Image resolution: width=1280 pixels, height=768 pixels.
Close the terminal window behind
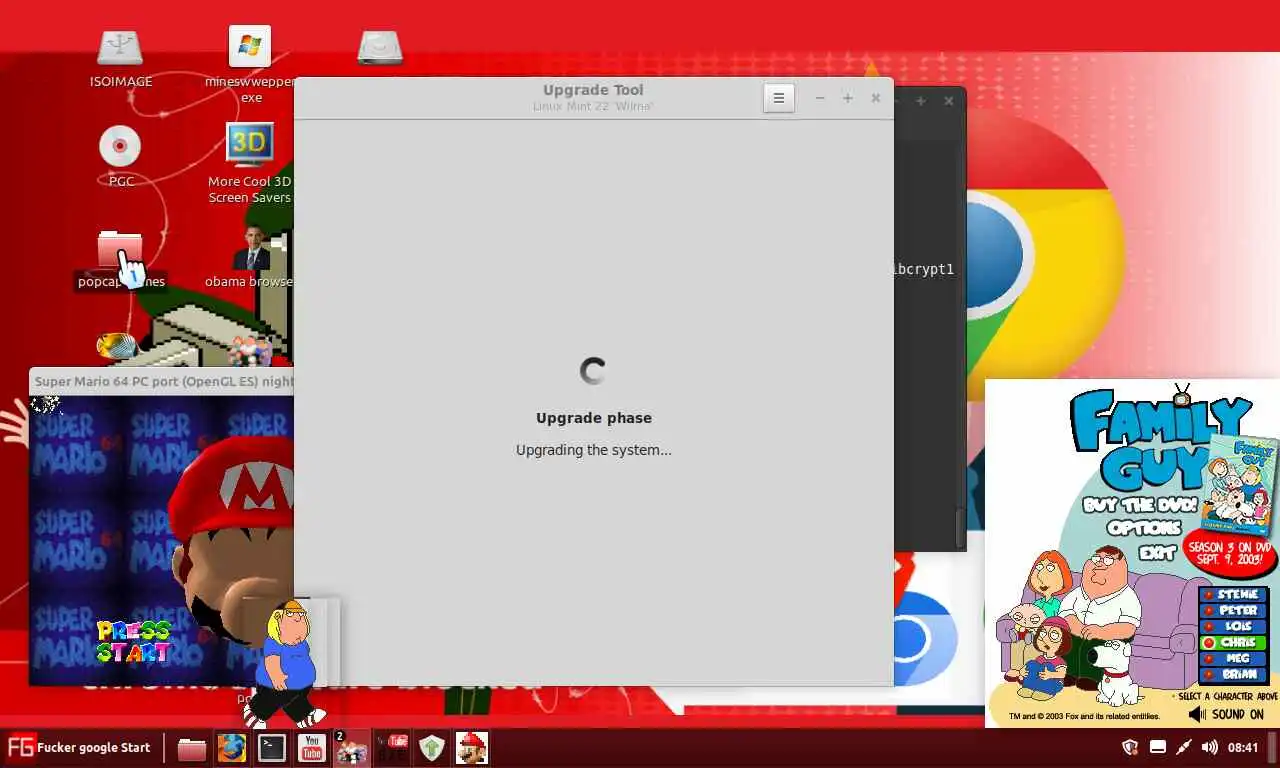tap(949, 101)
